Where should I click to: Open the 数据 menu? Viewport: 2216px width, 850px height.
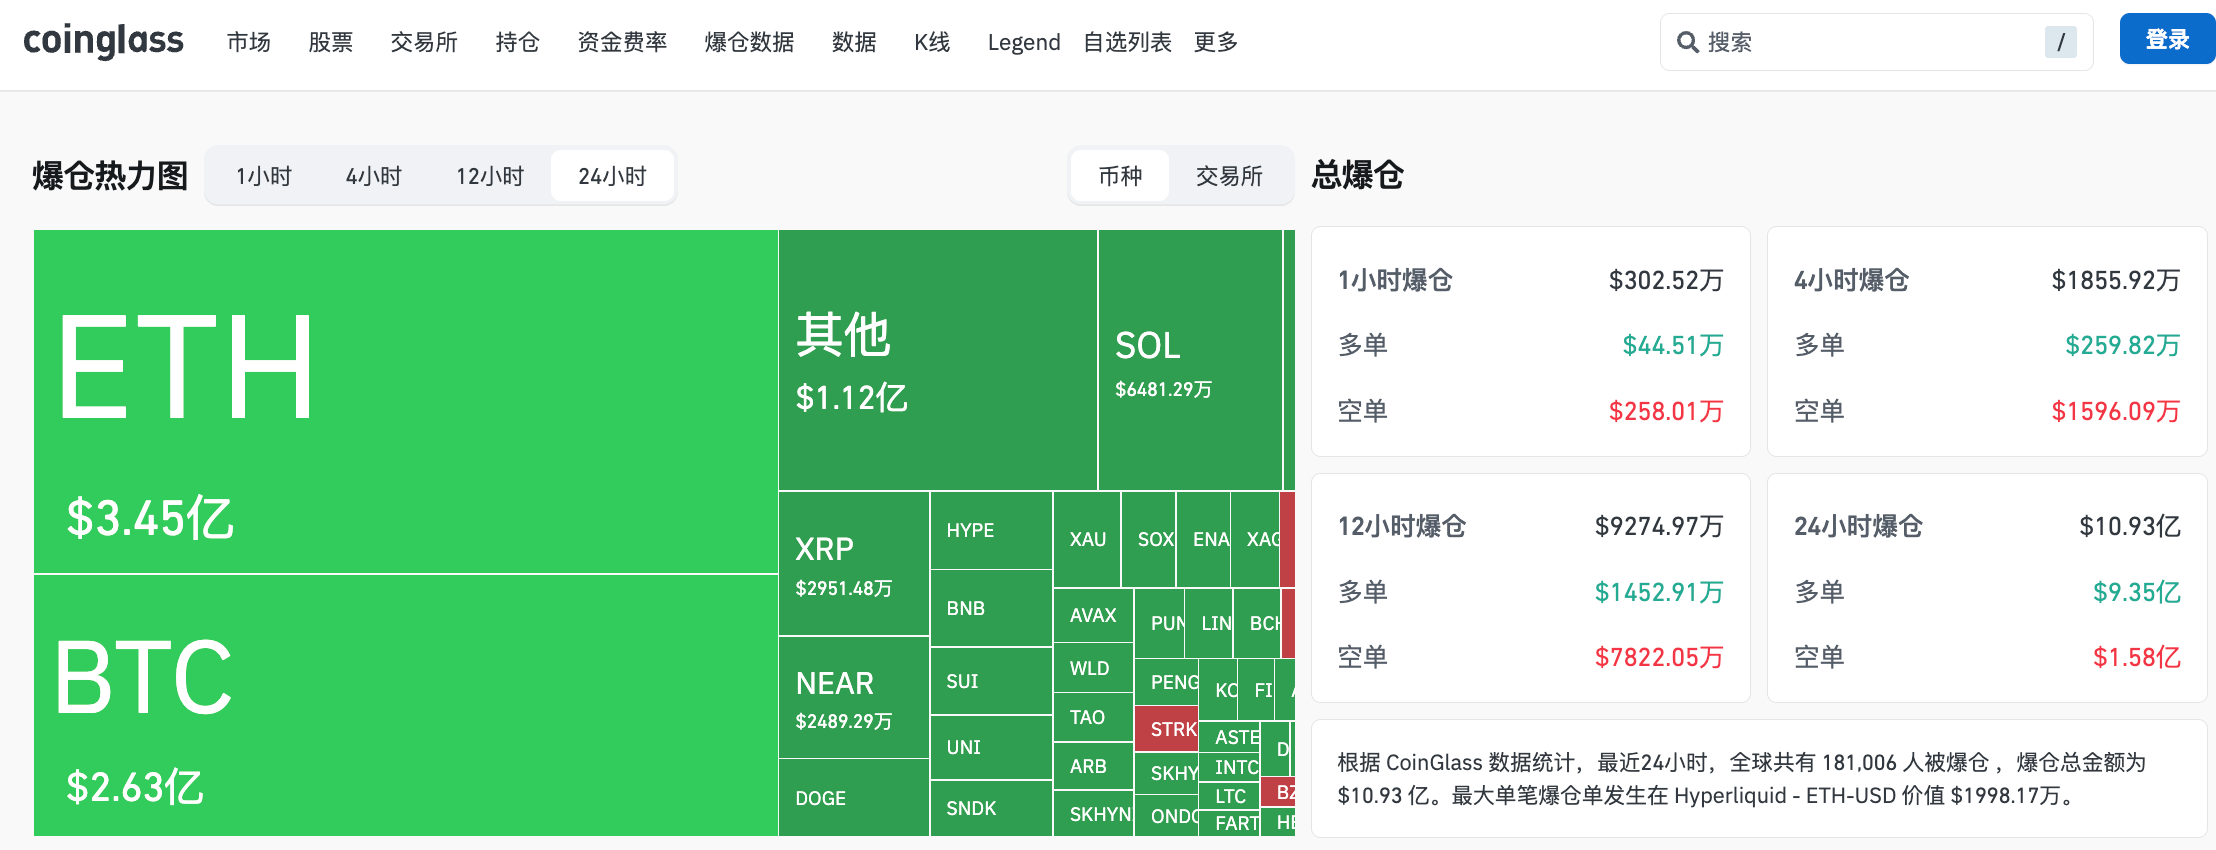coord(855,42)
